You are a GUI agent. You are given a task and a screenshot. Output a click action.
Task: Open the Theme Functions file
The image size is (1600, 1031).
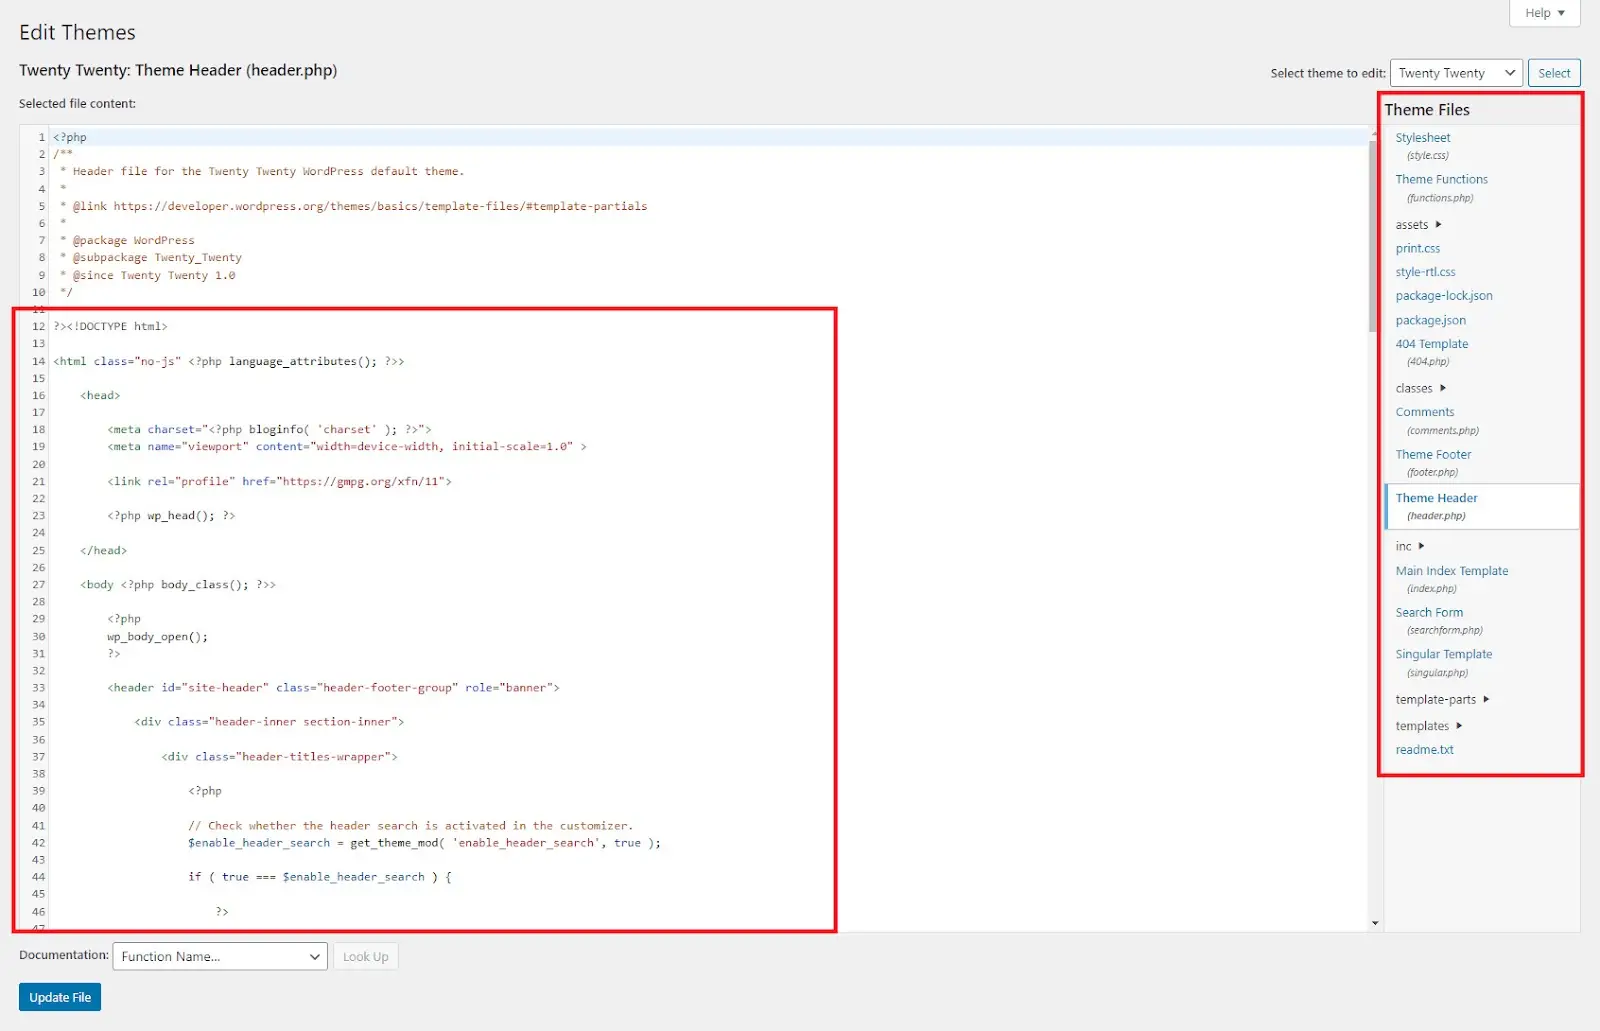(1441, 179)
